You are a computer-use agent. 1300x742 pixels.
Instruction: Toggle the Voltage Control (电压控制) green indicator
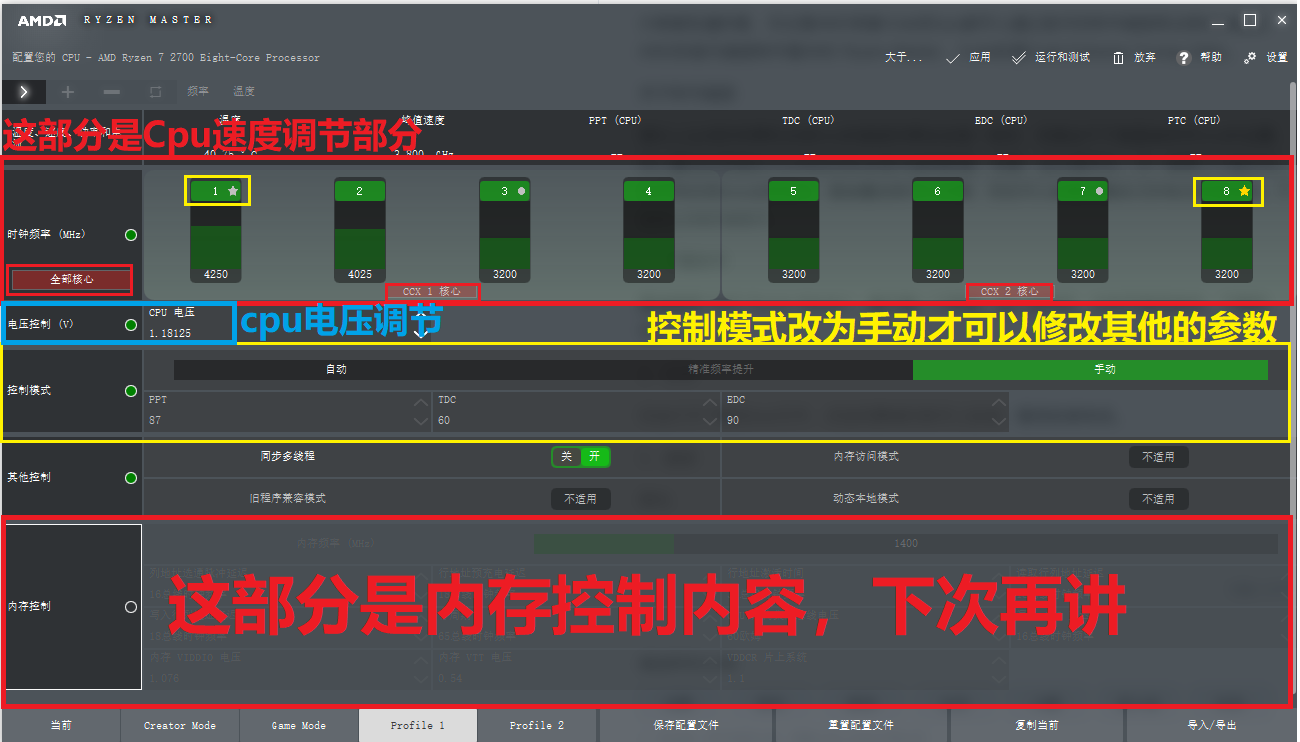[131, 325]
